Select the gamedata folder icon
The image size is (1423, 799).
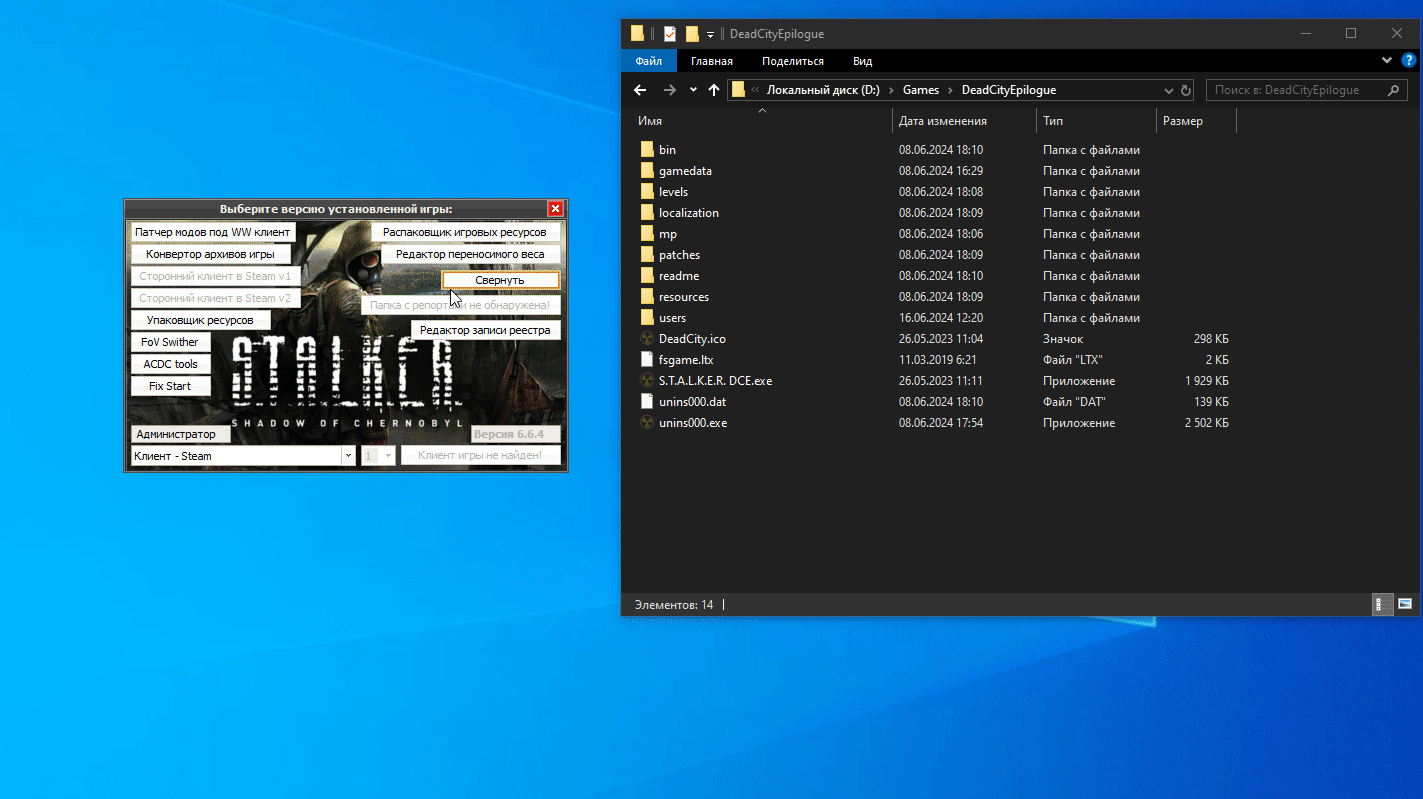[x=647, y=171]
